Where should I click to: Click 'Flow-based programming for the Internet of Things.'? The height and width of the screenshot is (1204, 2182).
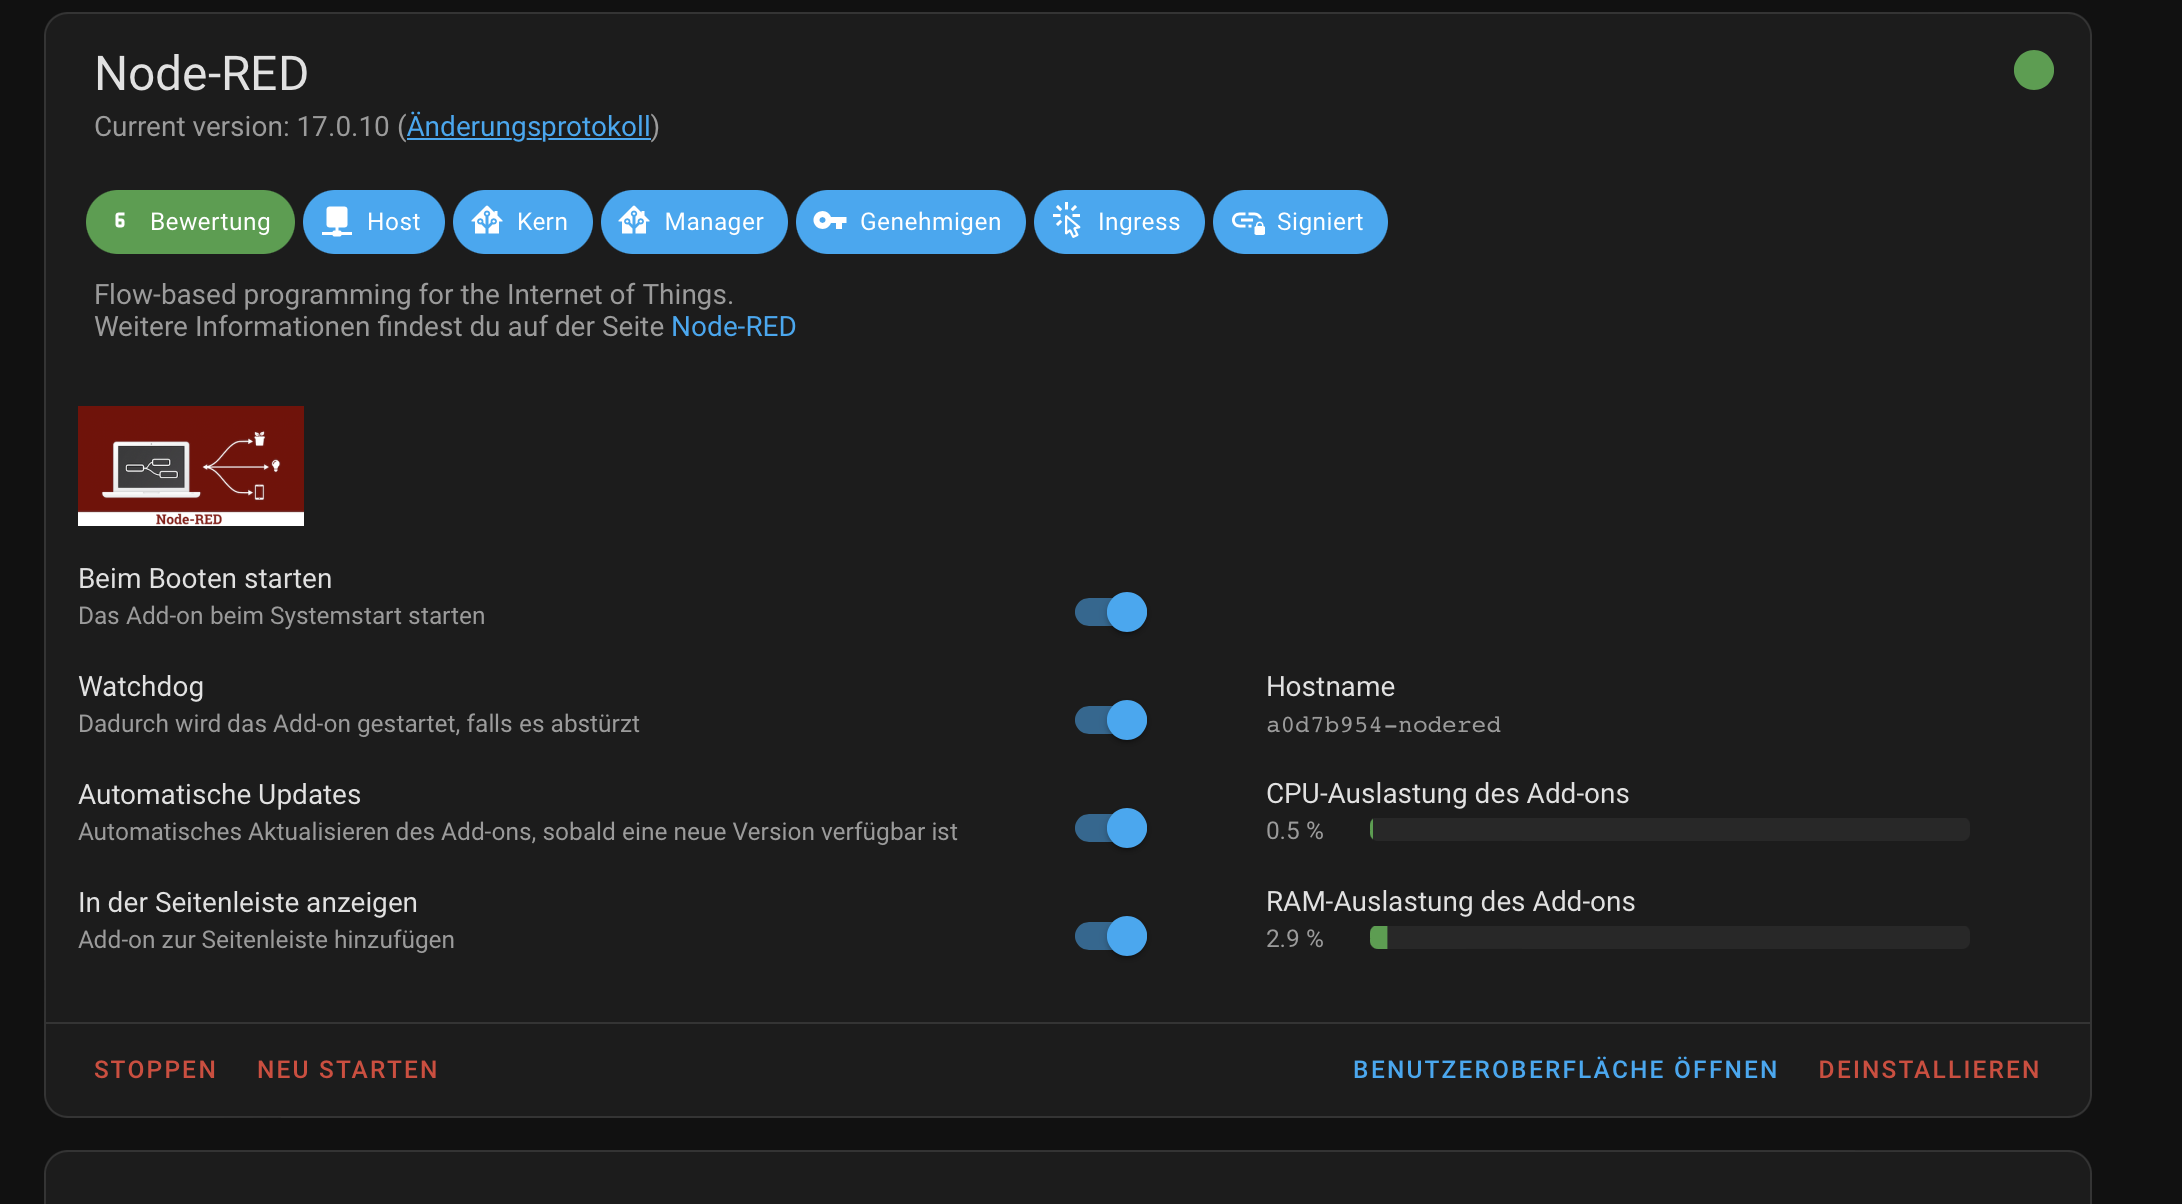tap(414, 295)
